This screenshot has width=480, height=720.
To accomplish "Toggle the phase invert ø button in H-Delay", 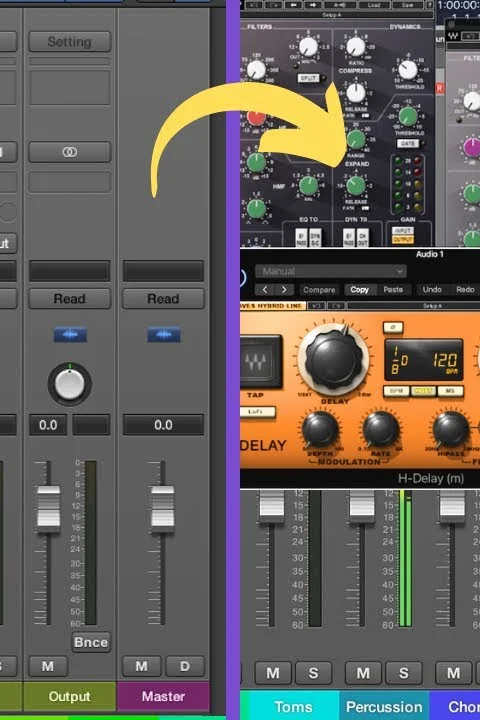I will tap(393, 327).
